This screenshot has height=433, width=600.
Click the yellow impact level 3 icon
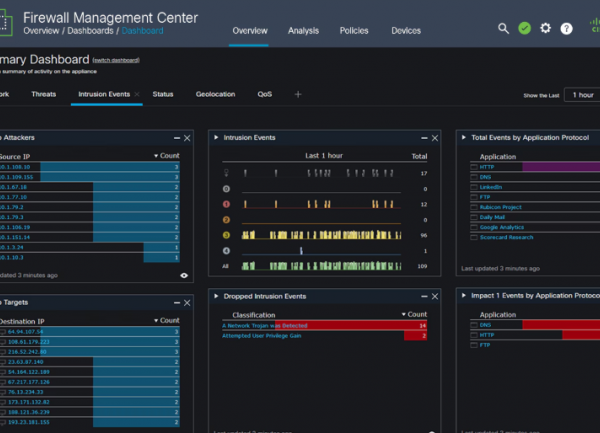pyautogui.click(x=226, y=235)
